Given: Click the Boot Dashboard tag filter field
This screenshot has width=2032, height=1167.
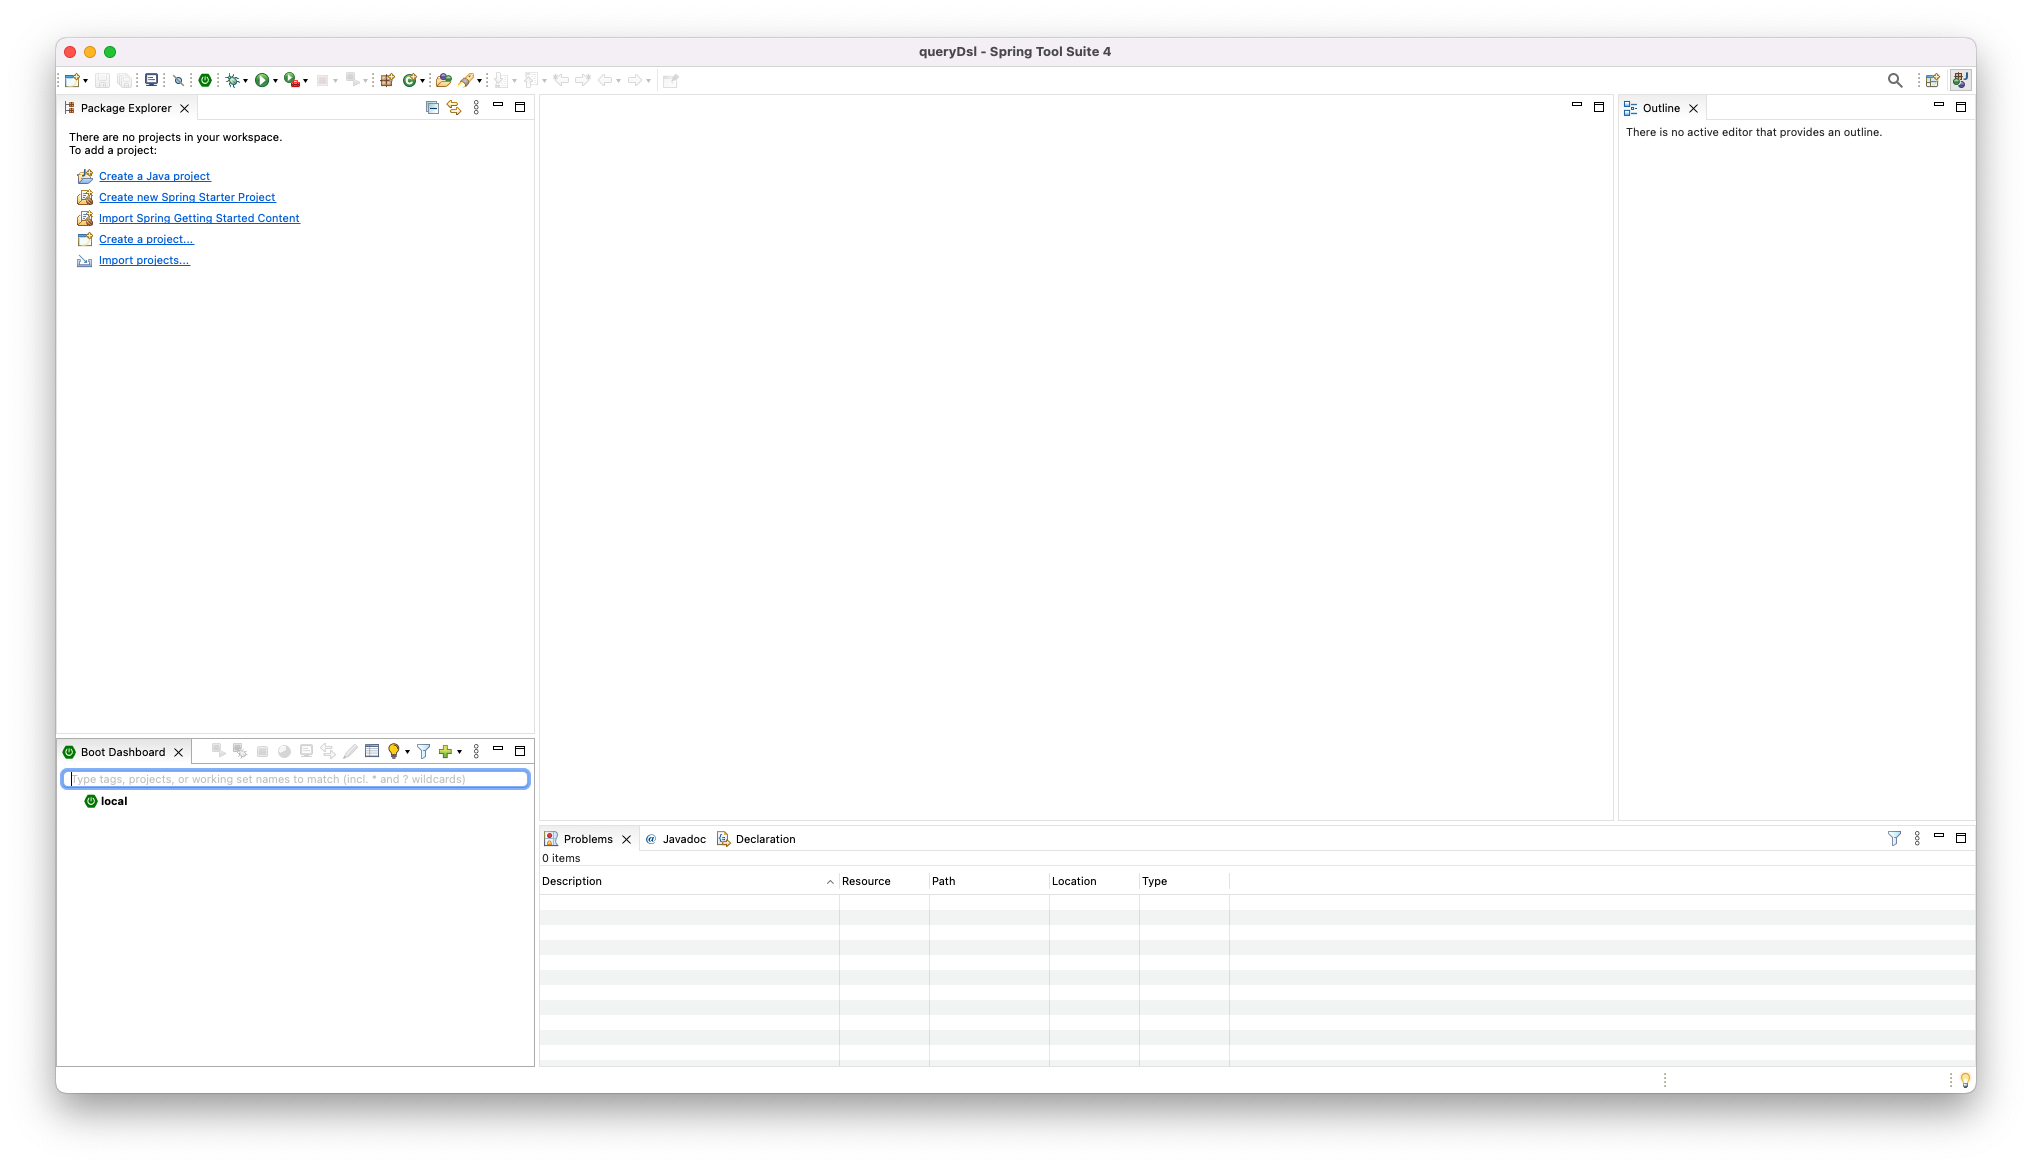Looking at the screenshot, I should (296, 779).
